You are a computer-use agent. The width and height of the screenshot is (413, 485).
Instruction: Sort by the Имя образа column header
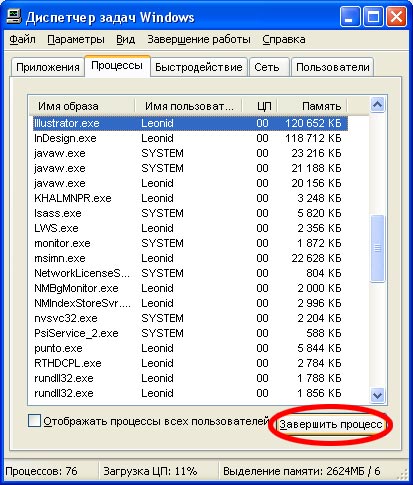pos(82,106)
